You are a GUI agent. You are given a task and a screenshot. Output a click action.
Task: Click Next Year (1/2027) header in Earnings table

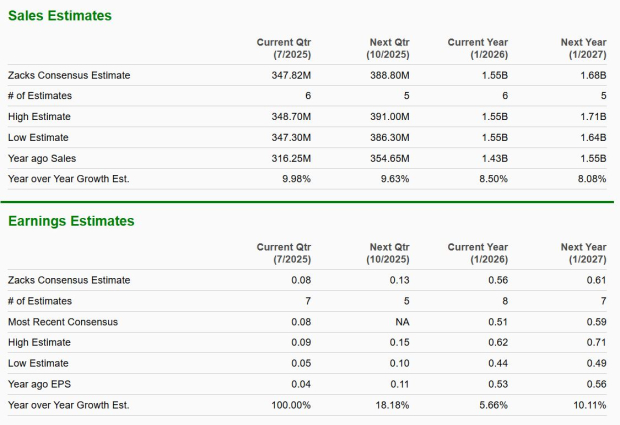[583, 253]
